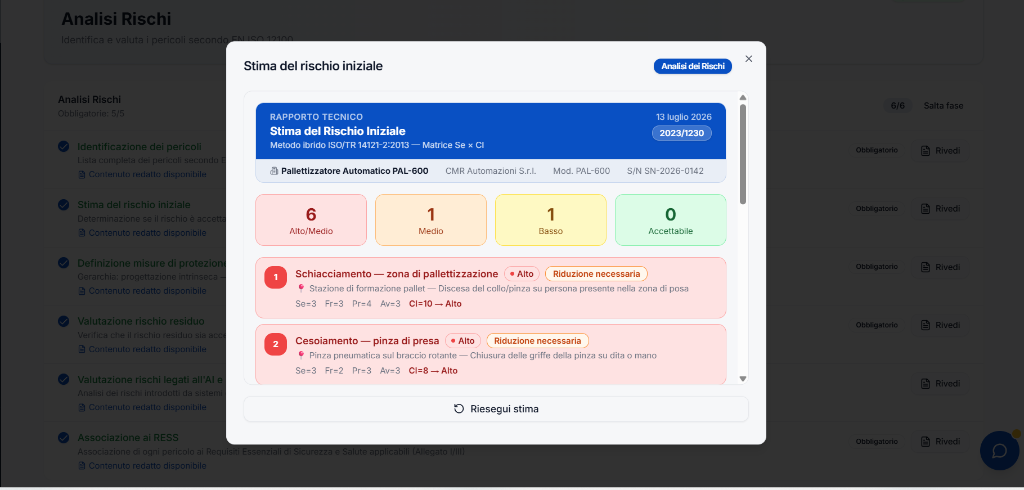
Task: Click Obbligatorio tag for Associazione ai RESS
Action: (x=876, y=442)
